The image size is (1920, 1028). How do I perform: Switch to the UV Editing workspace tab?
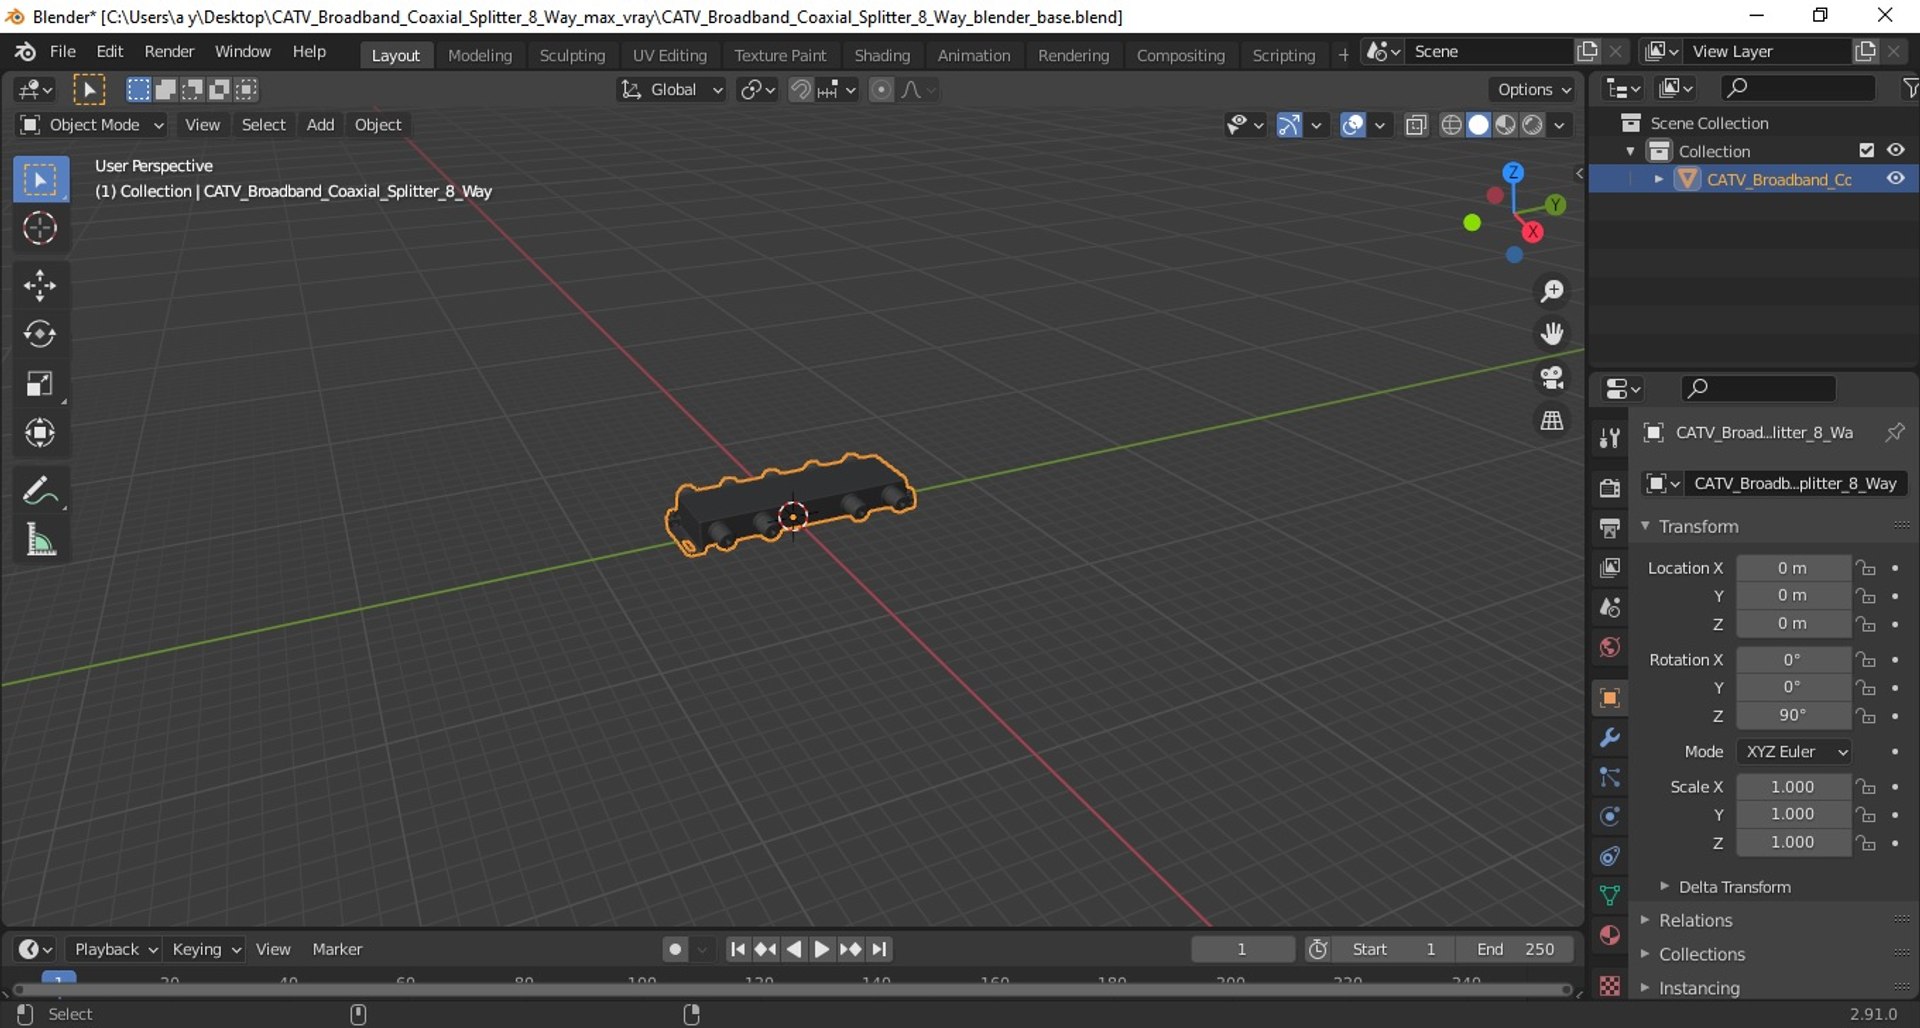669,55
